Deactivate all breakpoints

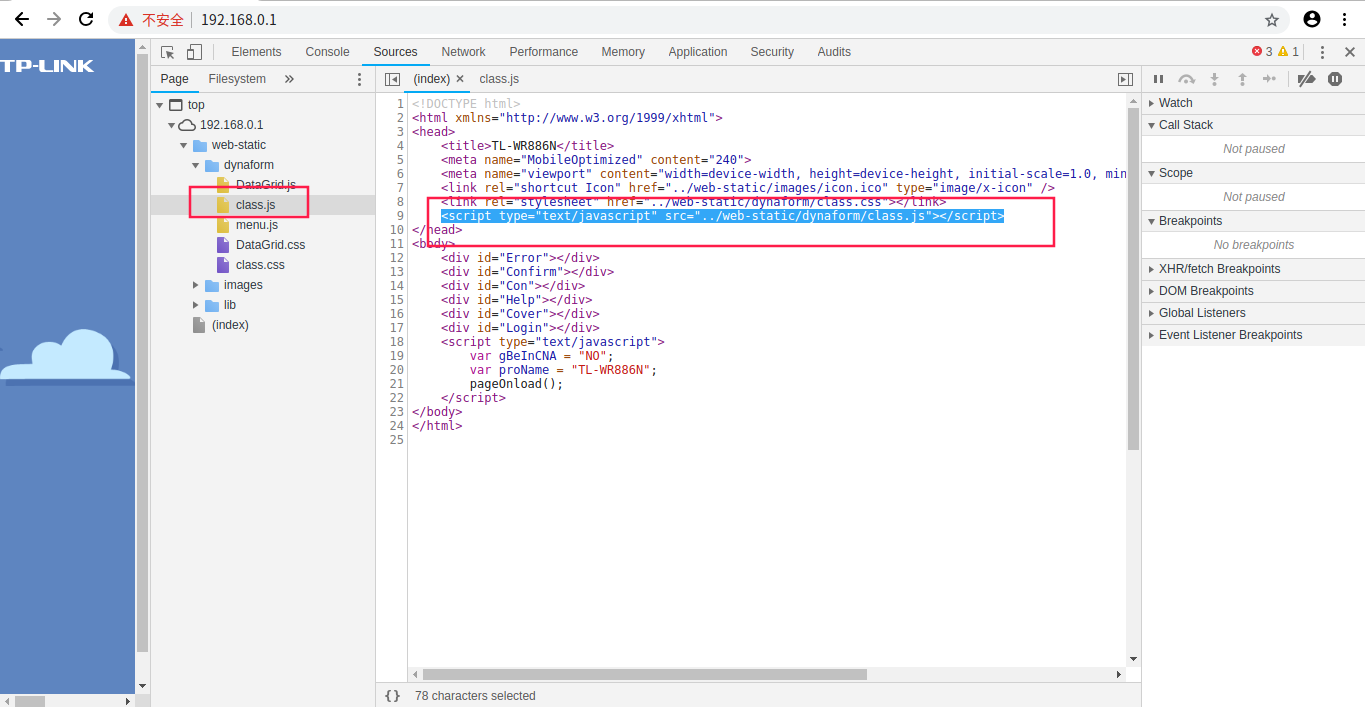(1306, 79)
